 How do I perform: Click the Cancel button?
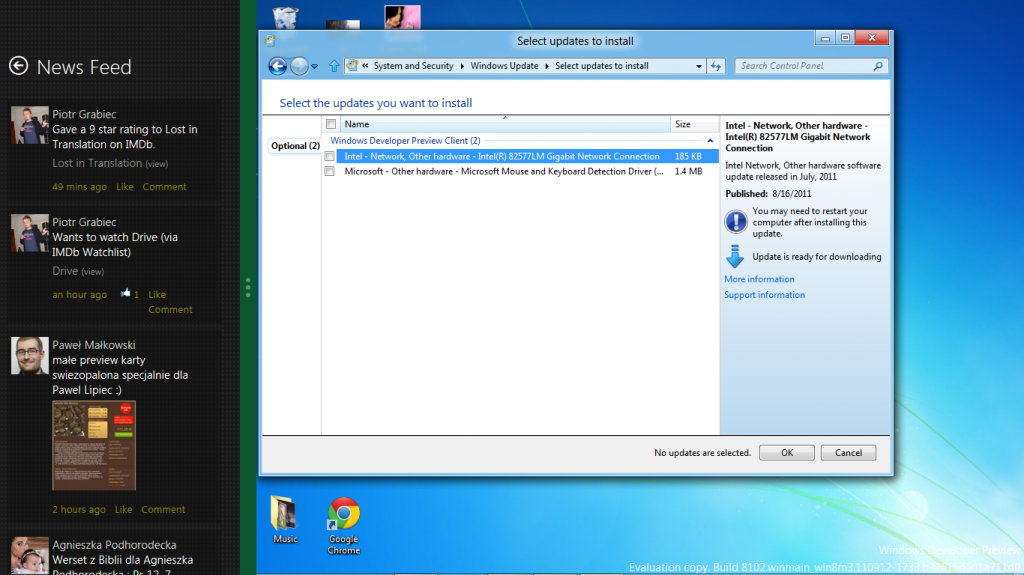pos(848,453)
